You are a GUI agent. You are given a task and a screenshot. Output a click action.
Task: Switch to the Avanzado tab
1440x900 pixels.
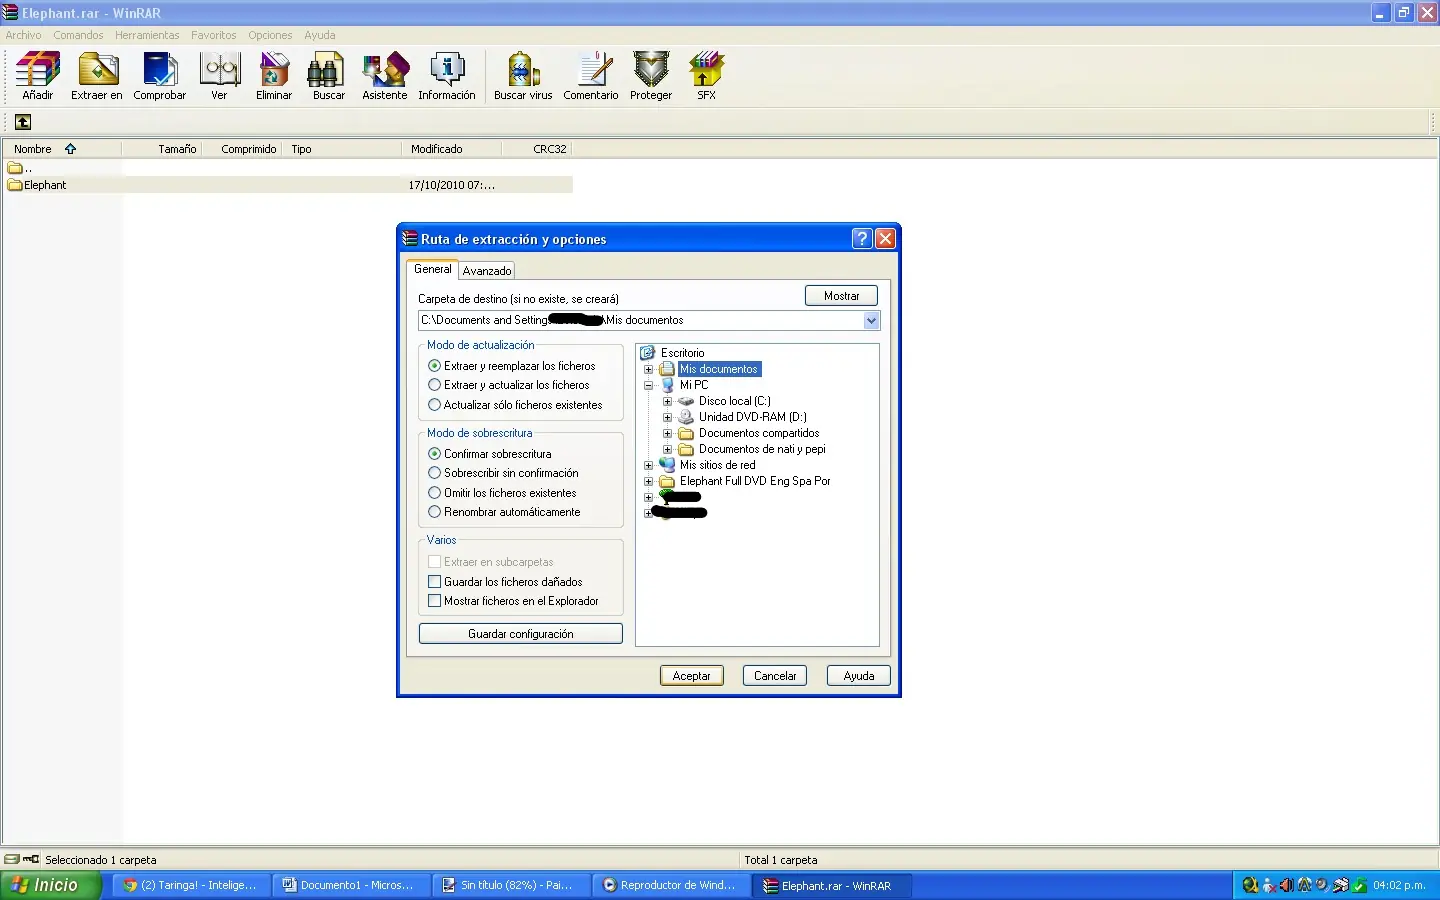click(487, 271)
